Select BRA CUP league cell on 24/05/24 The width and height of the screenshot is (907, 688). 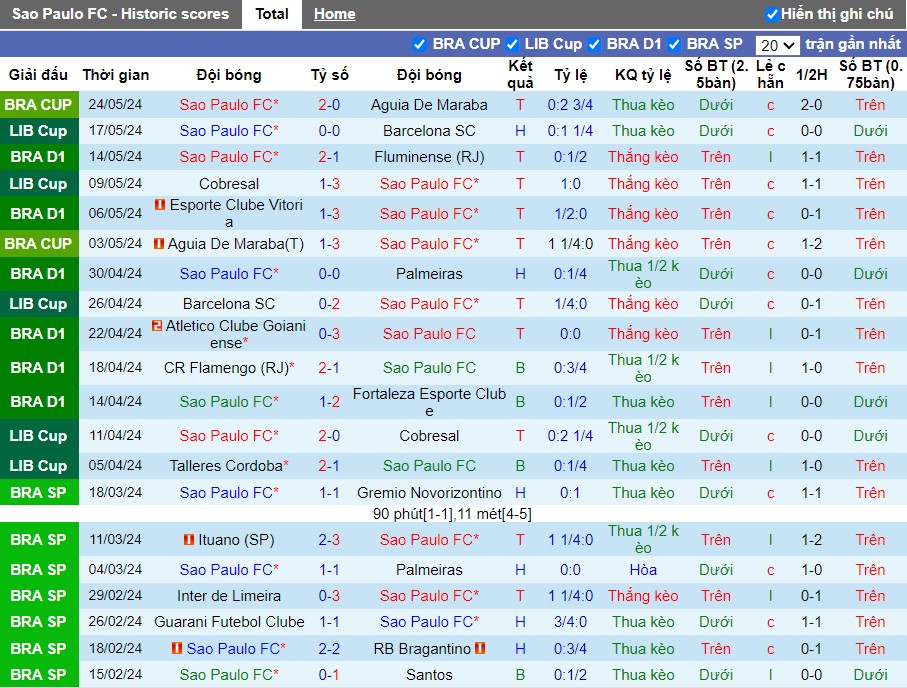coord(39,105)
